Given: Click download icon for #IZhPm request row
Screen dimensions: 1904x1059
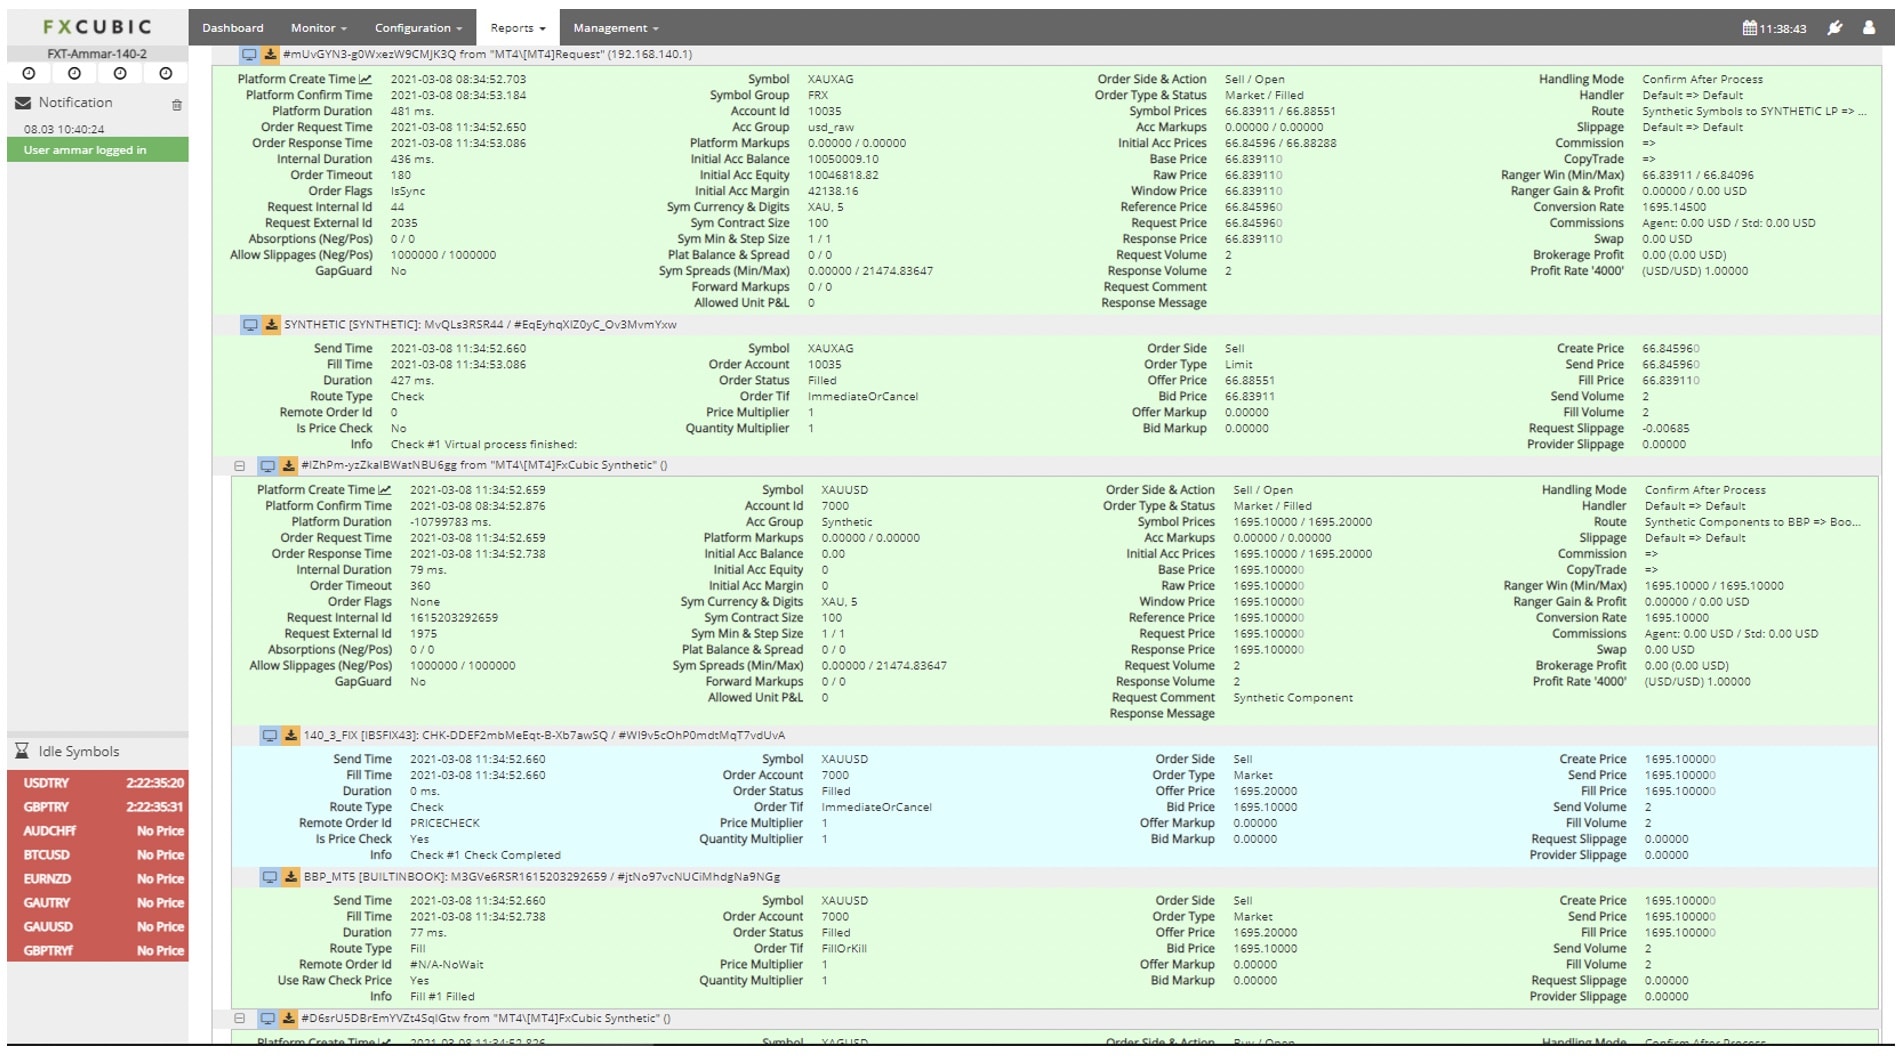Looking at the screenshot, I should (x=288, y=466).
